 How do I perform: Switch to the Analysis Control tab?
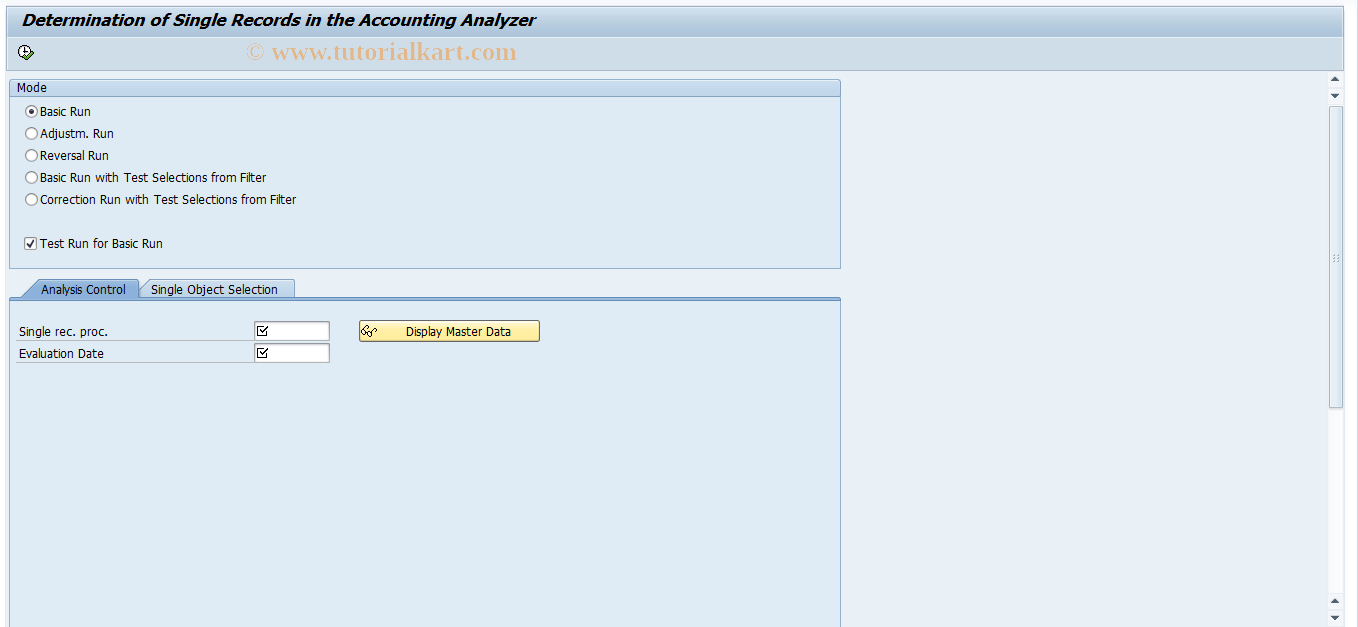coord(83,289)
